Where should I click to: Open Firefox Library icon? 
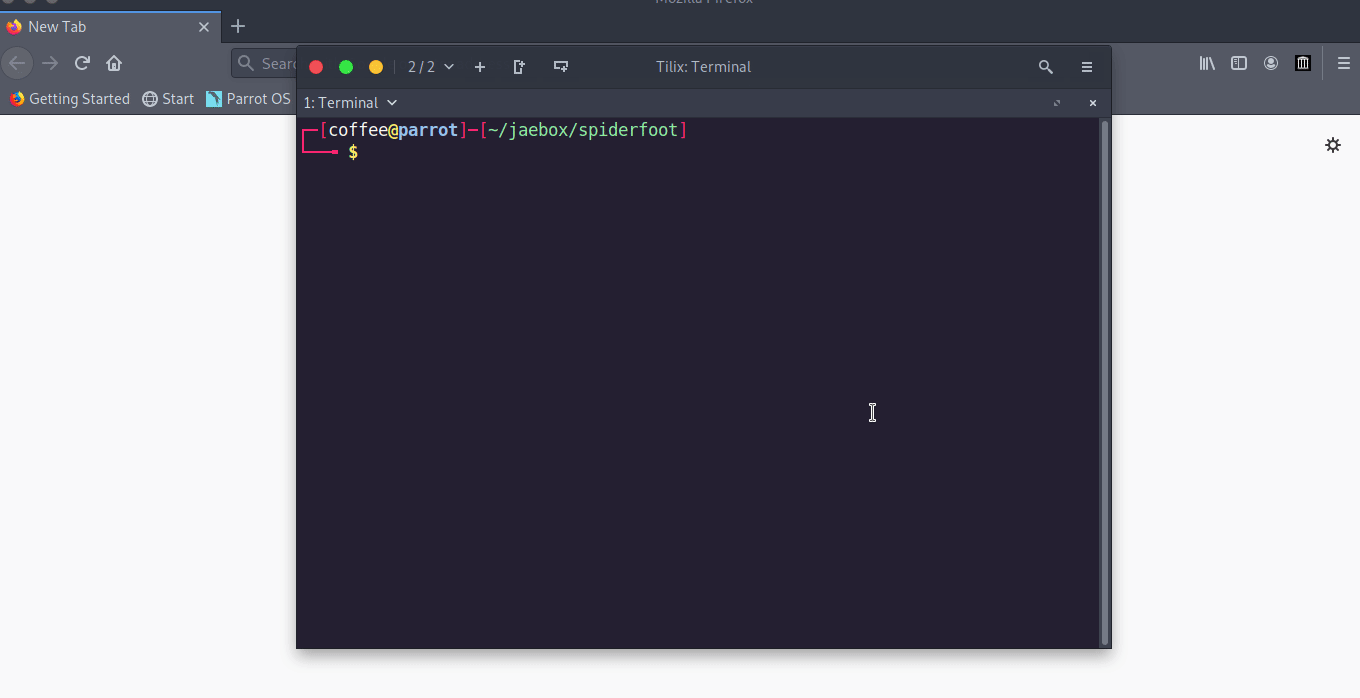(x=1207, y=63)
